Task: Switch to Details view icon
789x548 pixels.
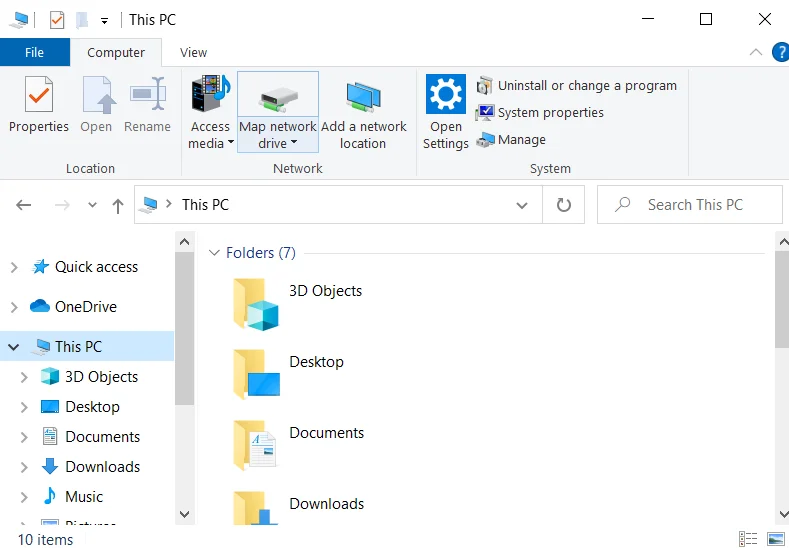Action: (x=748, y=538)
